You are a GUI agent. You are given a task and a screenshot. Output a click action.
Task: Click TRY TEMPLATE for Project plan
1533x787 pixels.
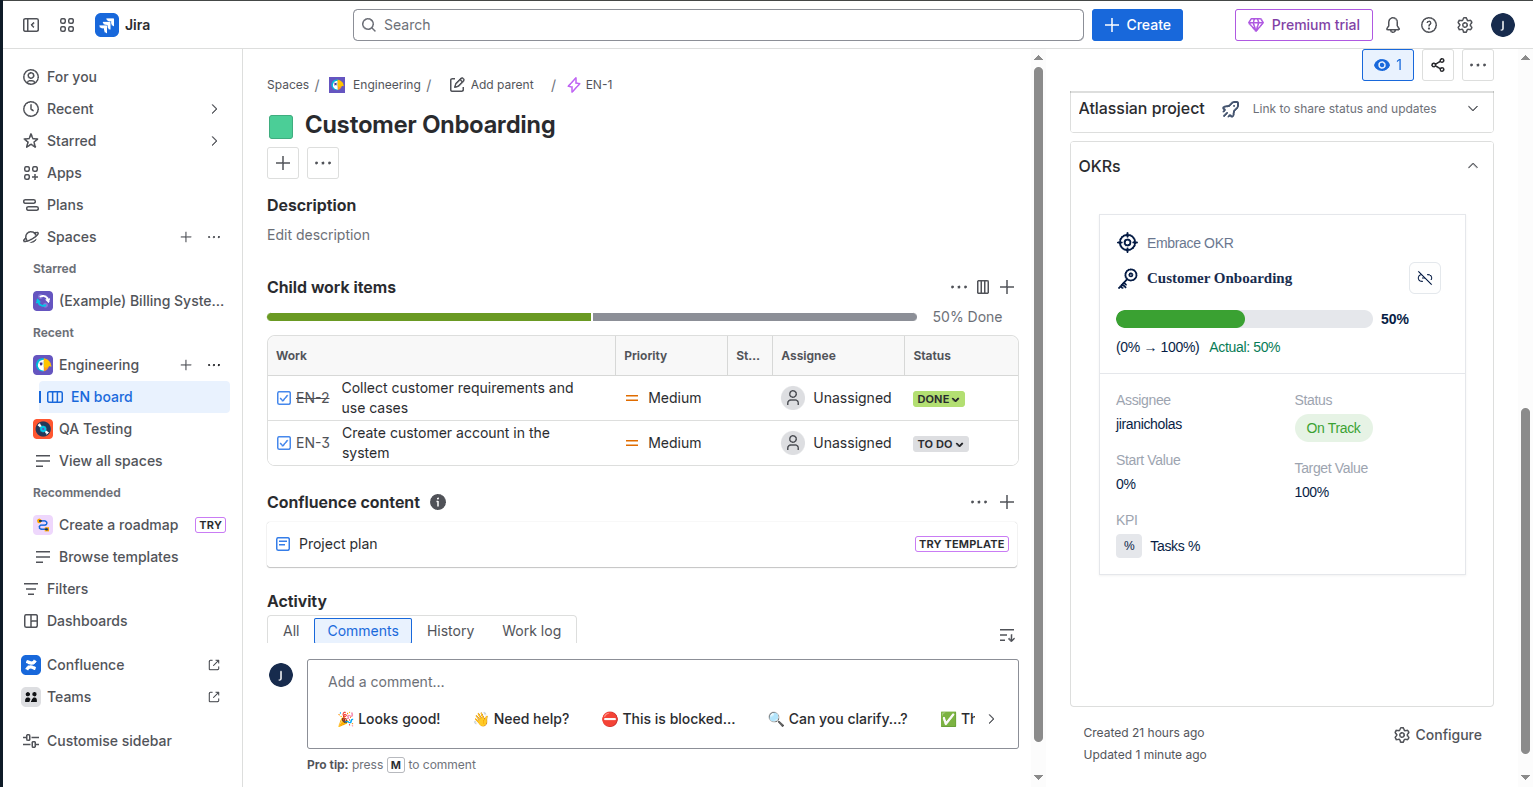(962, 544)
